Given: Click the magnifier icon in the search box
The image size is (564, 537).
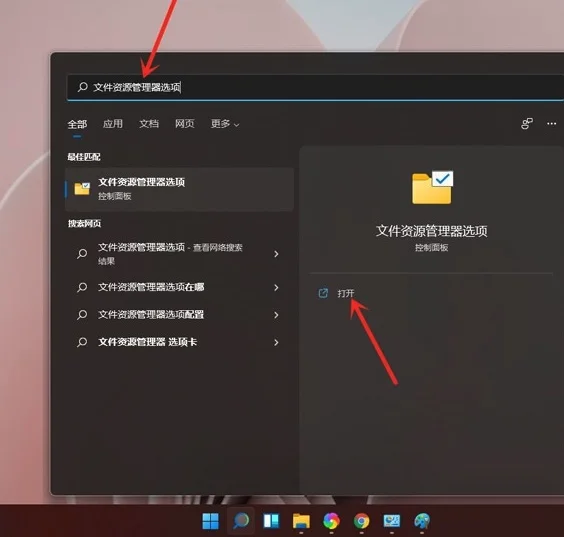Looking at the screenshot, I should (x=83, y=87).
